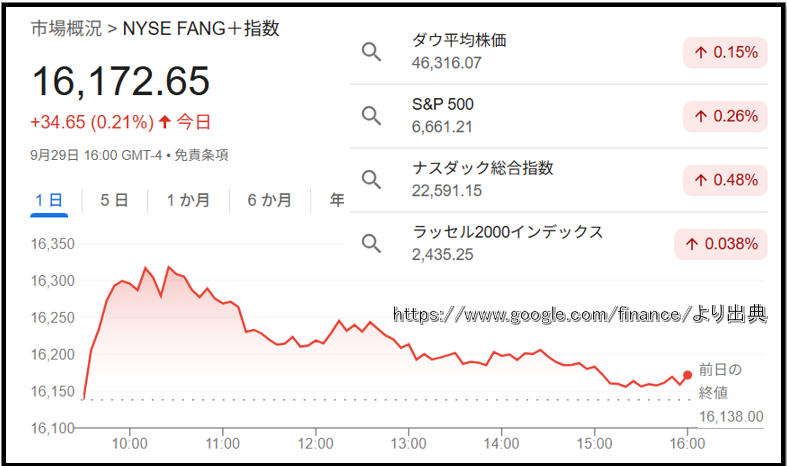Click the ↑ 0.15% change badge

(x=724, y=52)
